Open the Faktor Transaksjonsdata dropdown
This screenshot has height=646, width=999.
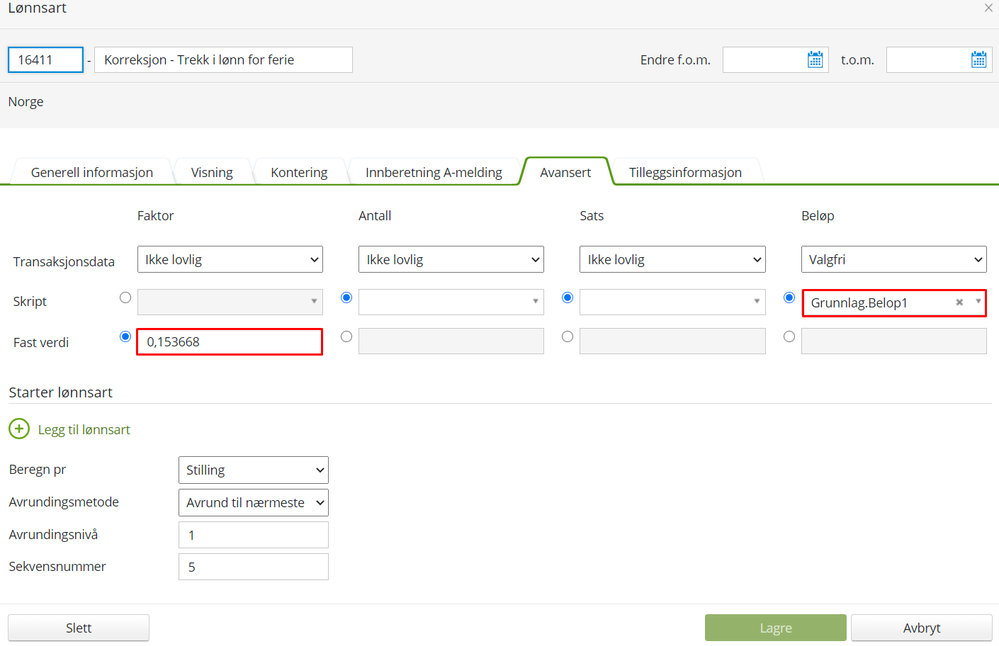click(x=230, y=260)
